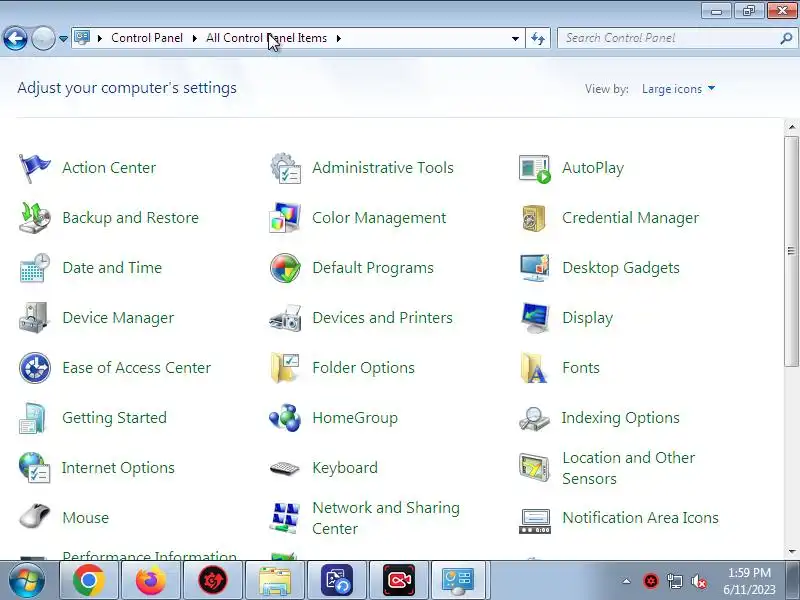Open the Internet Options globe icon

34,468
